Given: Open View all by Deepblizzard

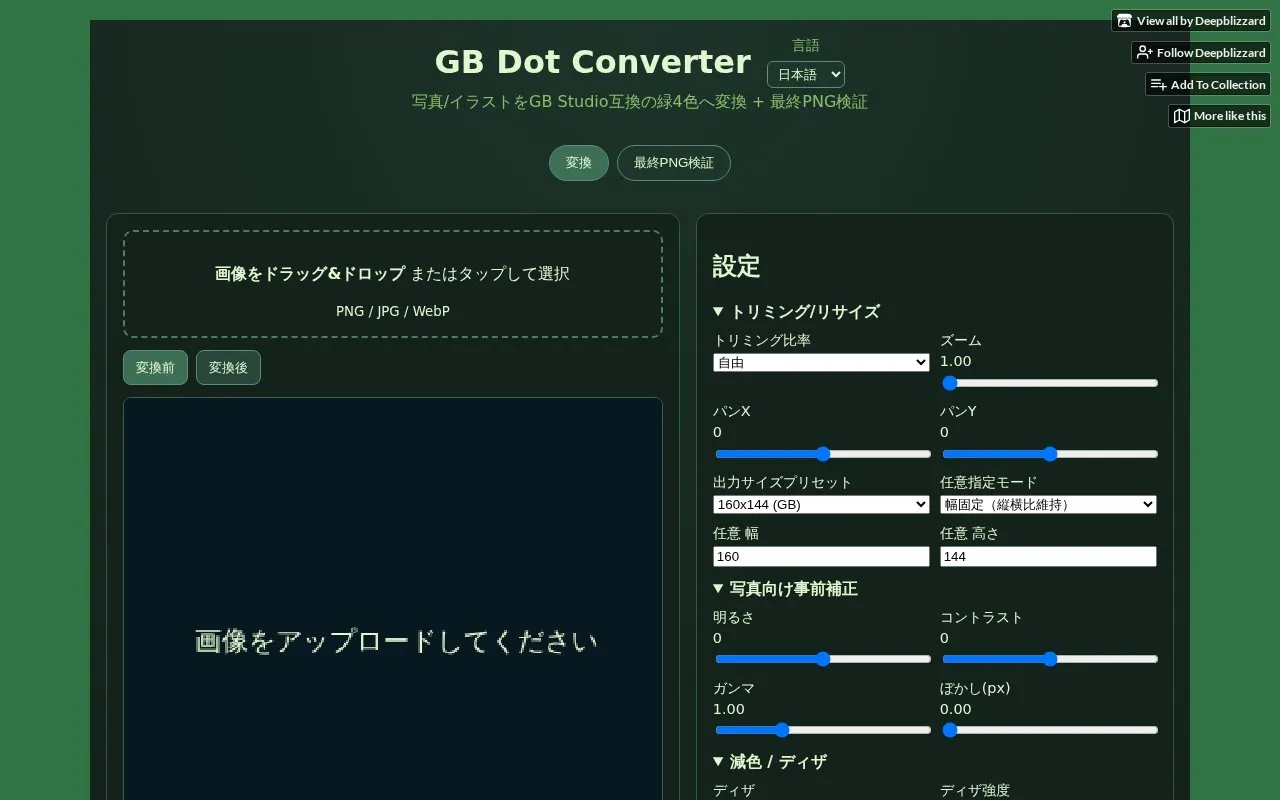Looking at the screenshot, I should coord(1191,21).
